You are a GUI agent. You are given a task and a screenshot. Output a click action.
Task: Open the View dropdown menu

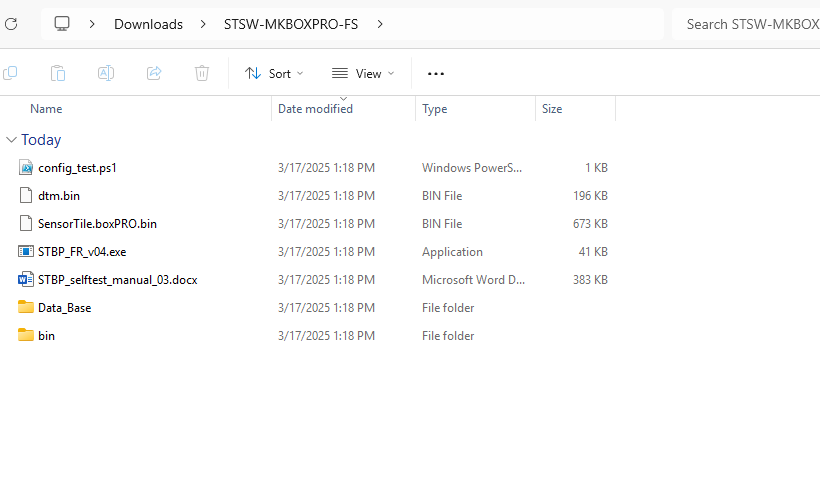363,73
